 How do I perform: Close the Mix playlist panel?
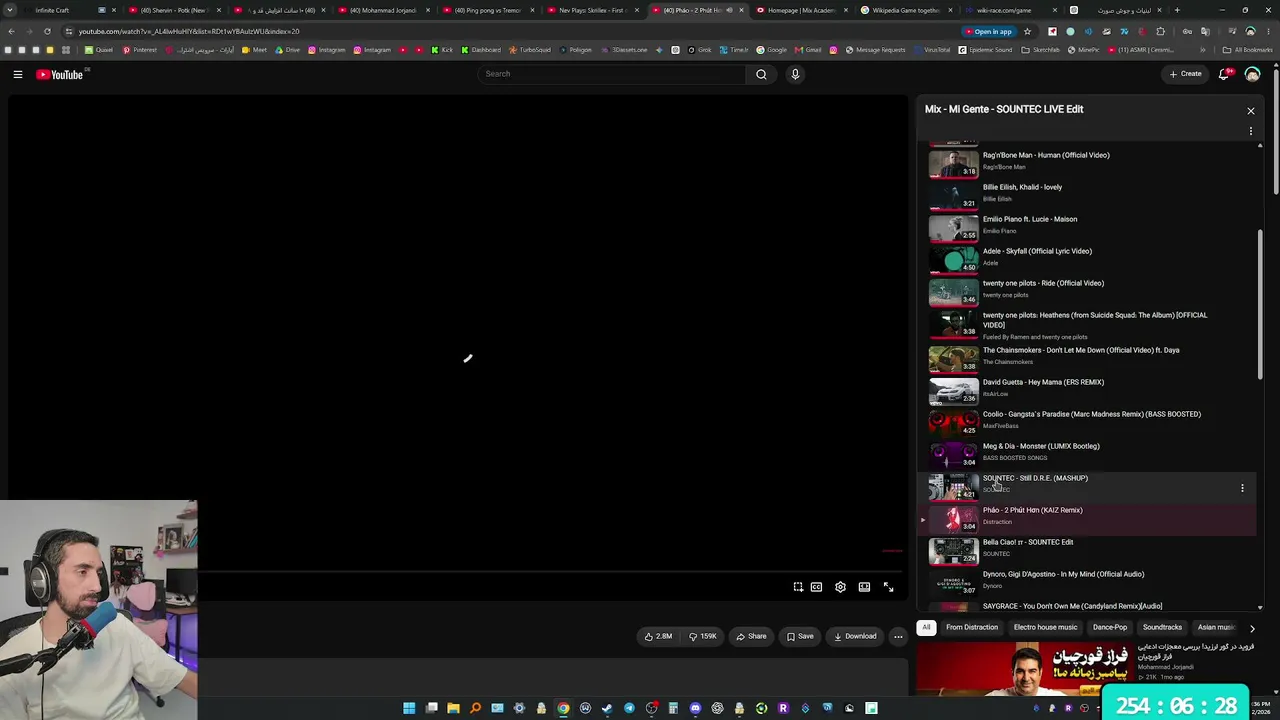tap(1250, 111)
